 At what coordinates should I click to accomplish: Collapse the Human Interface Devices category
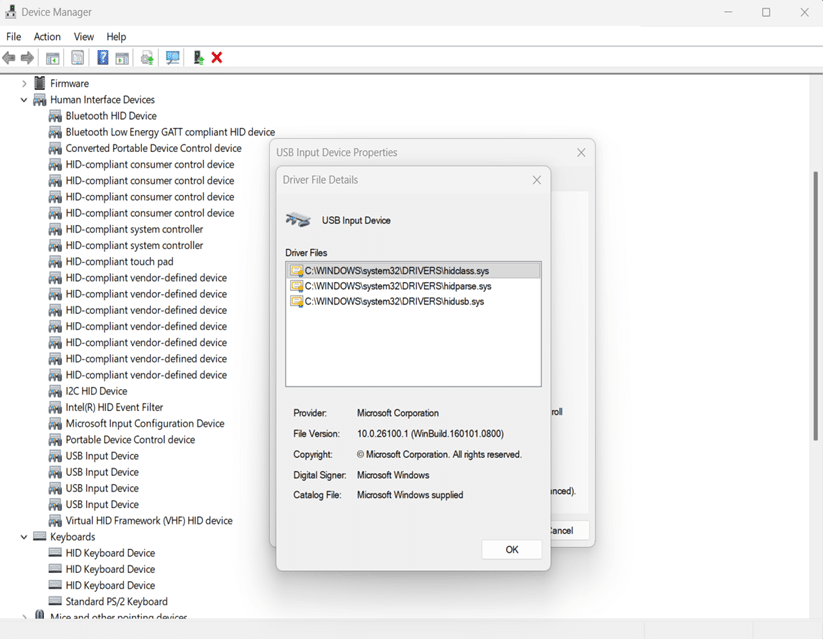[x=24, y=100]
